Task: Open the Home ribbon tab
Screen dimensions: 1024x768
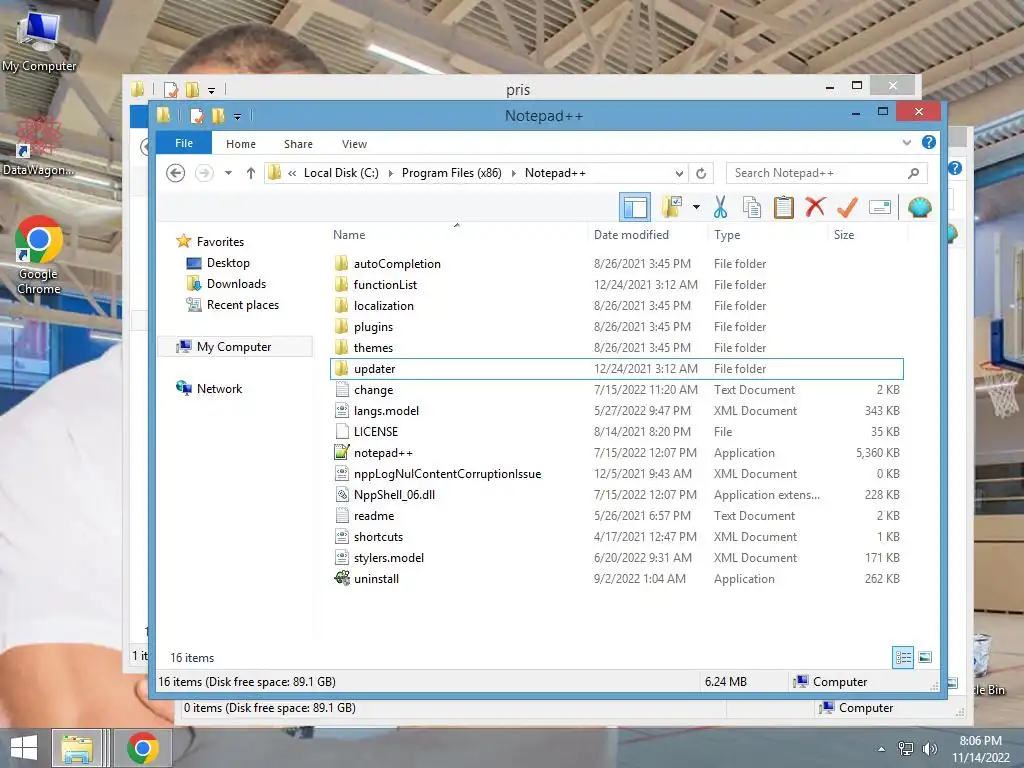Action: point(240,144)
